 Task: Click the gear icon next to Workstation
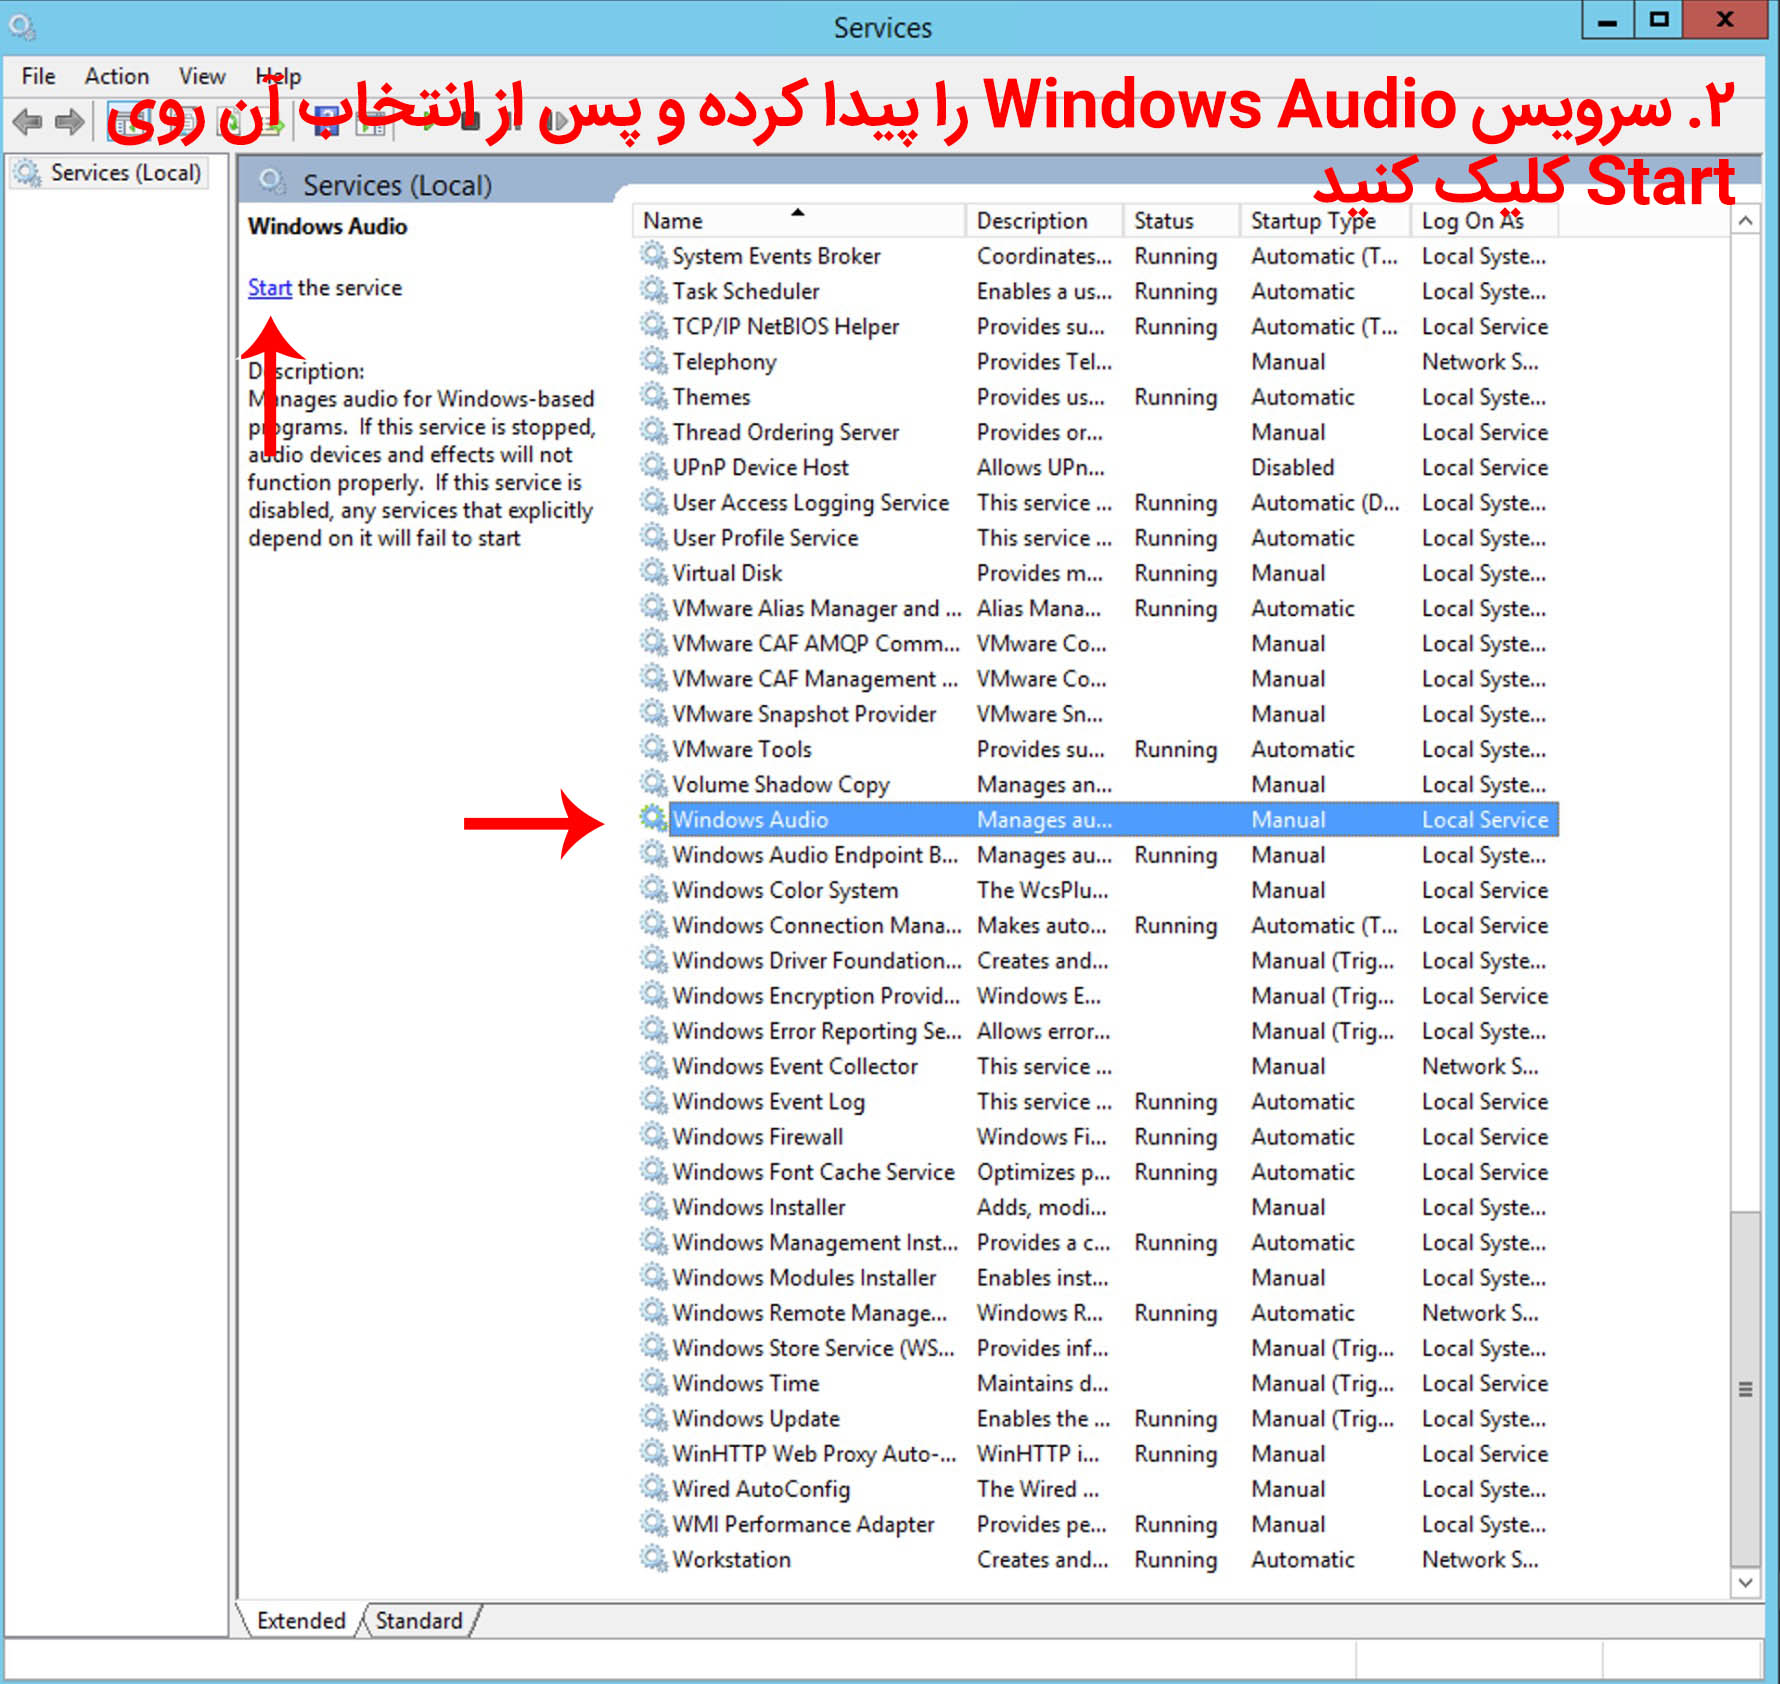(x=654, y=1559)
